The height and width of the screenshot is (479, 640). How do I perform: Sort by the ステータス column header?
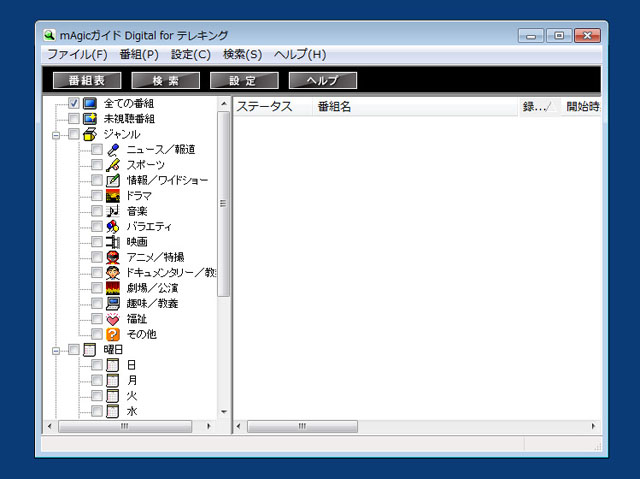[273, 107]
